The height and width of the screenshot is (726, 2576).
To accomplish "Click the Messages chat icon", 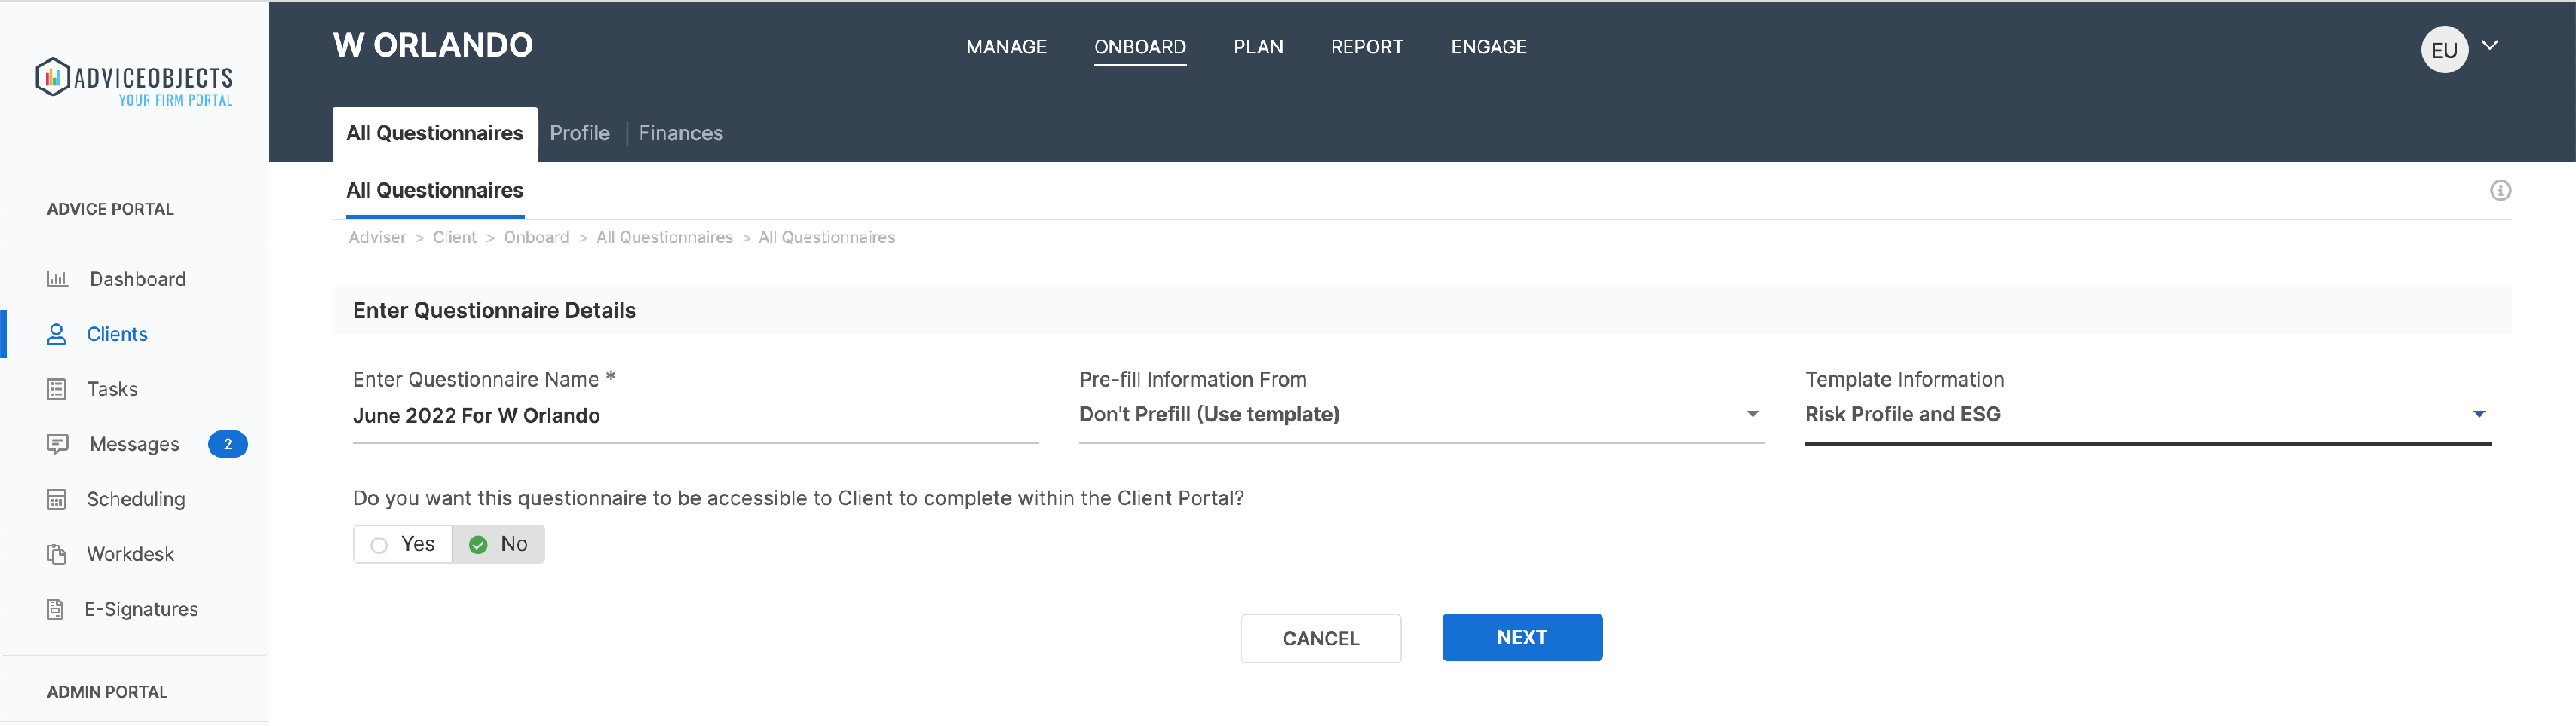I will tap(58, 444).
